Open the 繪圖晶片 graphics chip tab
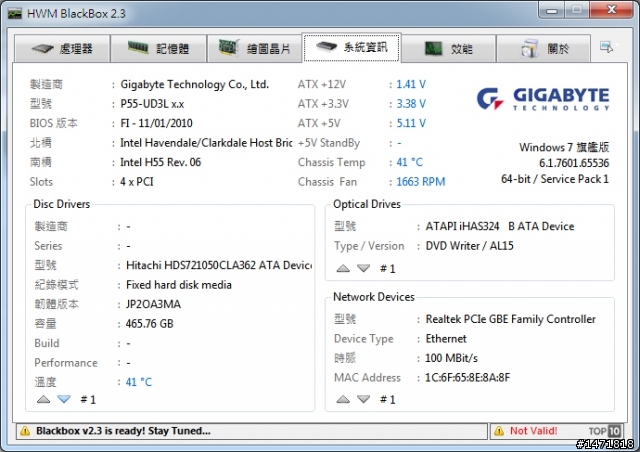This screenshot has width=640, height=452. click(254, 49)
